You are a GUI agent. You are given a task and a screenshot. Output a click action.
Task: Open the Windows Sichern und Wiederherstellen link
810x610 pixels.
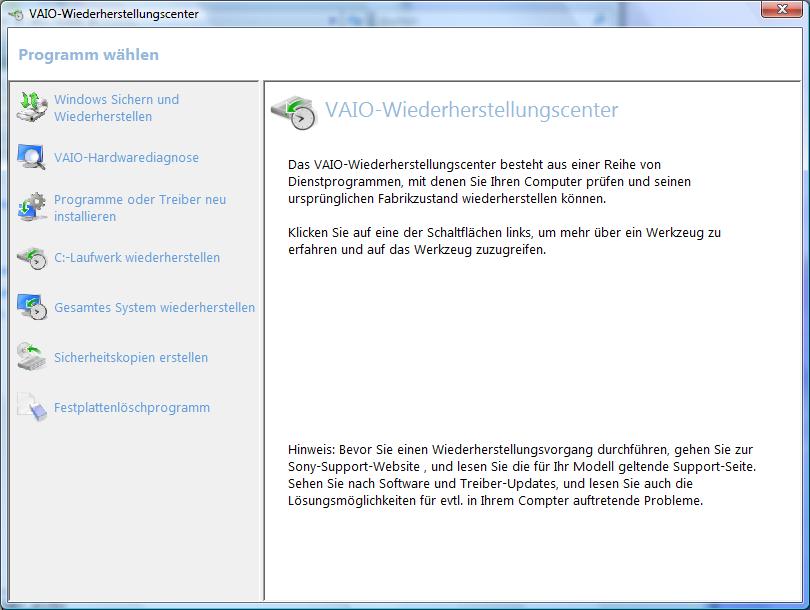point(116,108)
